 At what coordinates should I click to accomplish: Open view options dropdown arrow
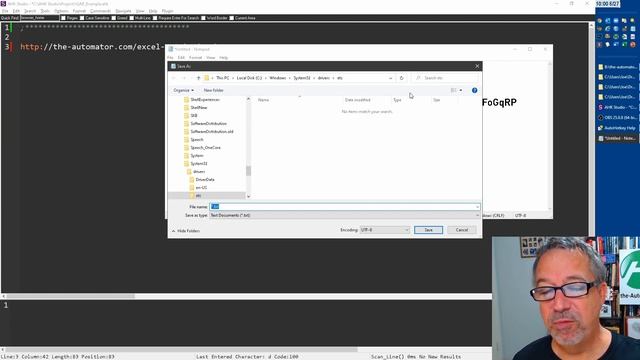[461, 90]
